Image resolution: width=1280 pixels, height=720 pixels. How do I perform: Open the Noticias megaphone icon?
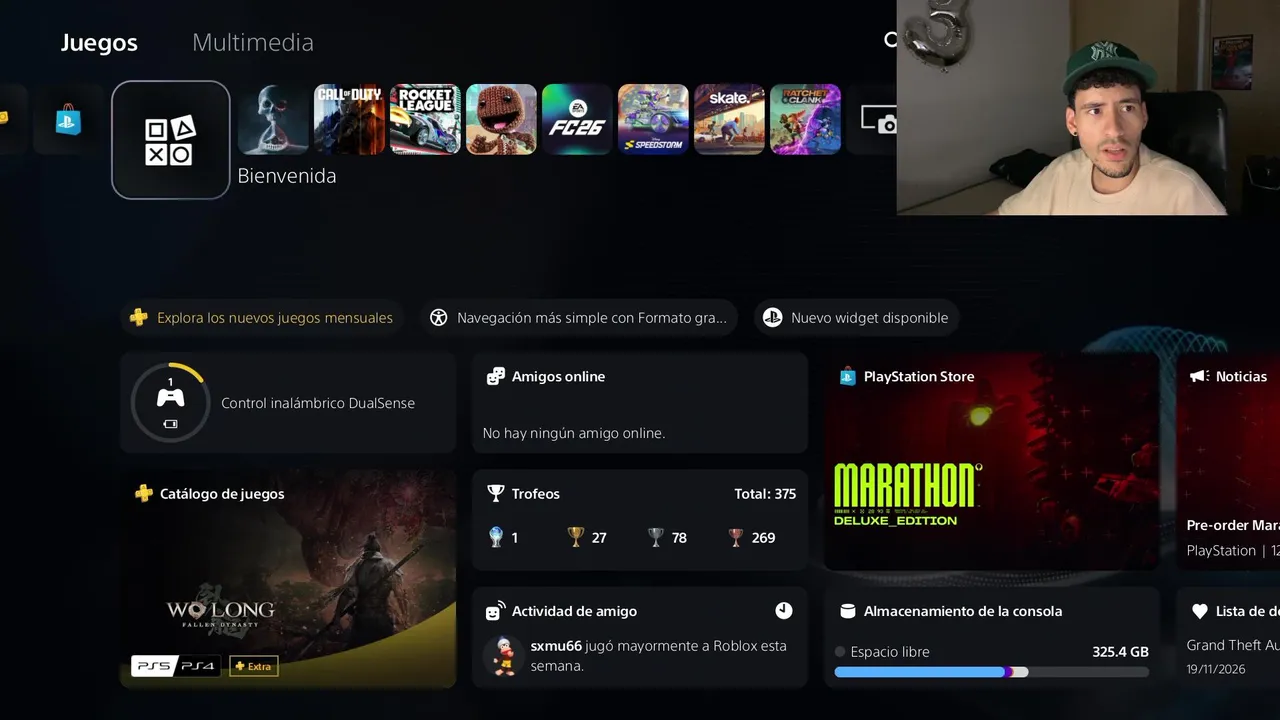point(1199,377)
